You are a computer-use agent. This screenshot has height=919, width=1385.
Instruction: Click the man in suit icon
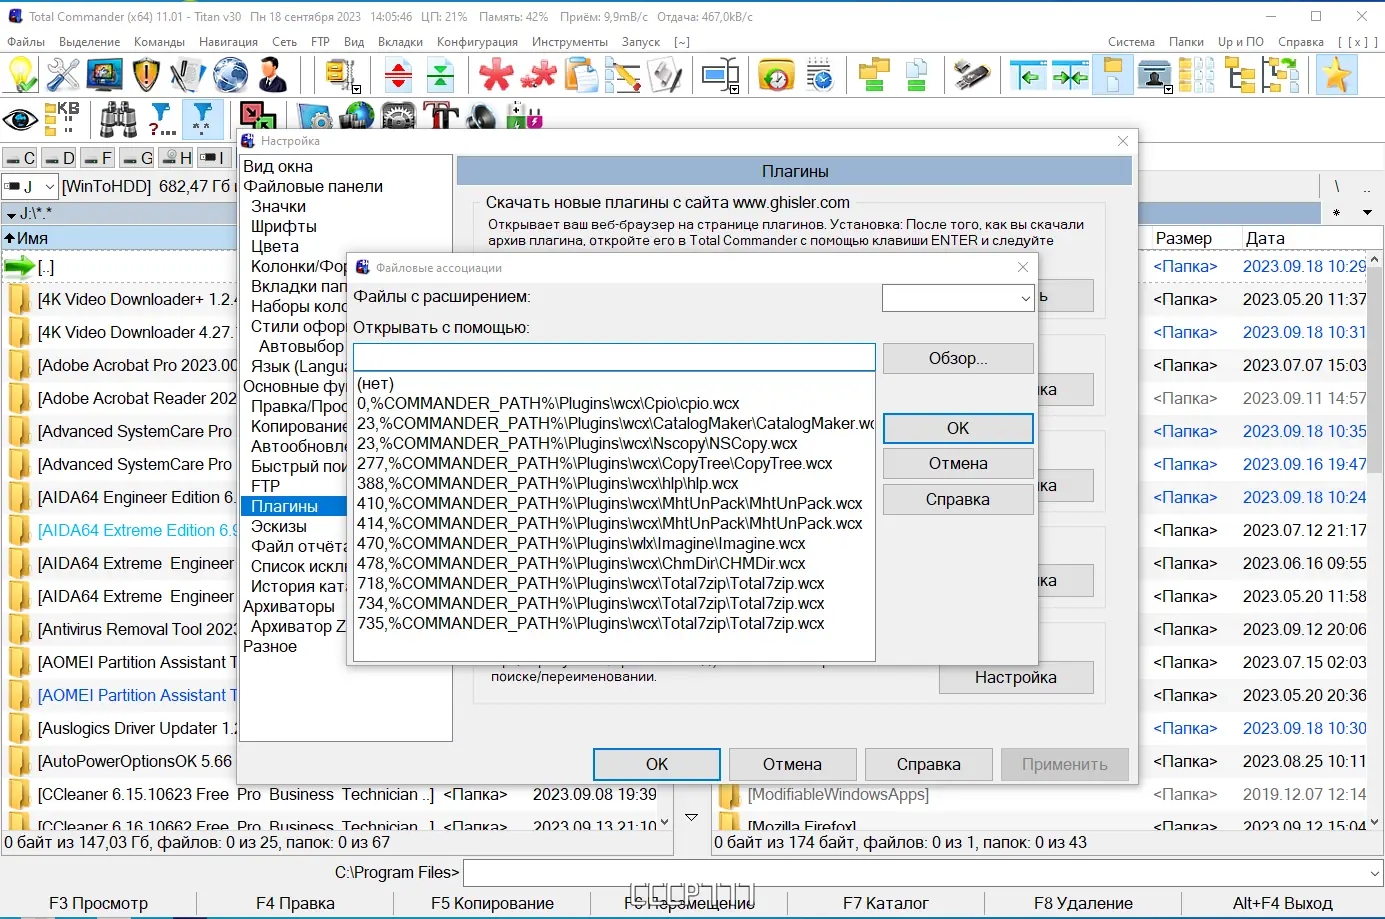(x=272, y=75)
